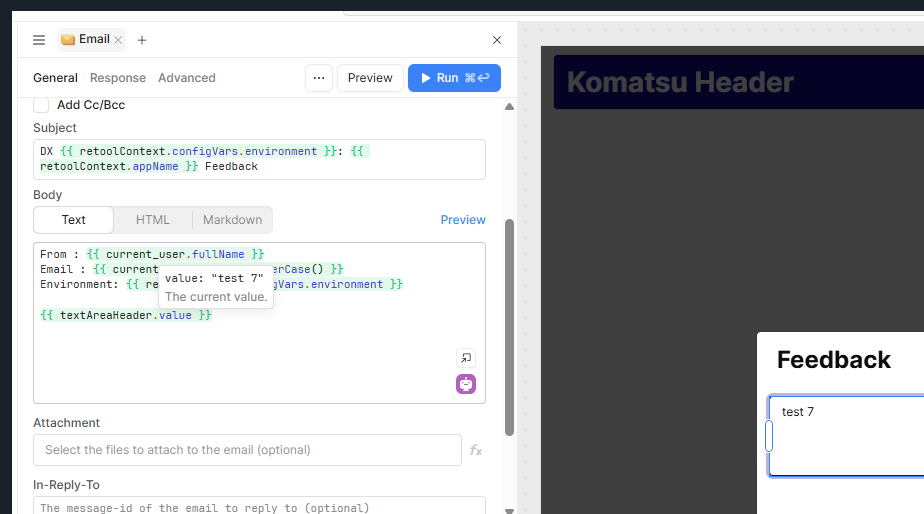The width and height of the screenshot is (924, 514).
Task: Toggle the Attachment fx expression icon
Action: coord(476,451)
